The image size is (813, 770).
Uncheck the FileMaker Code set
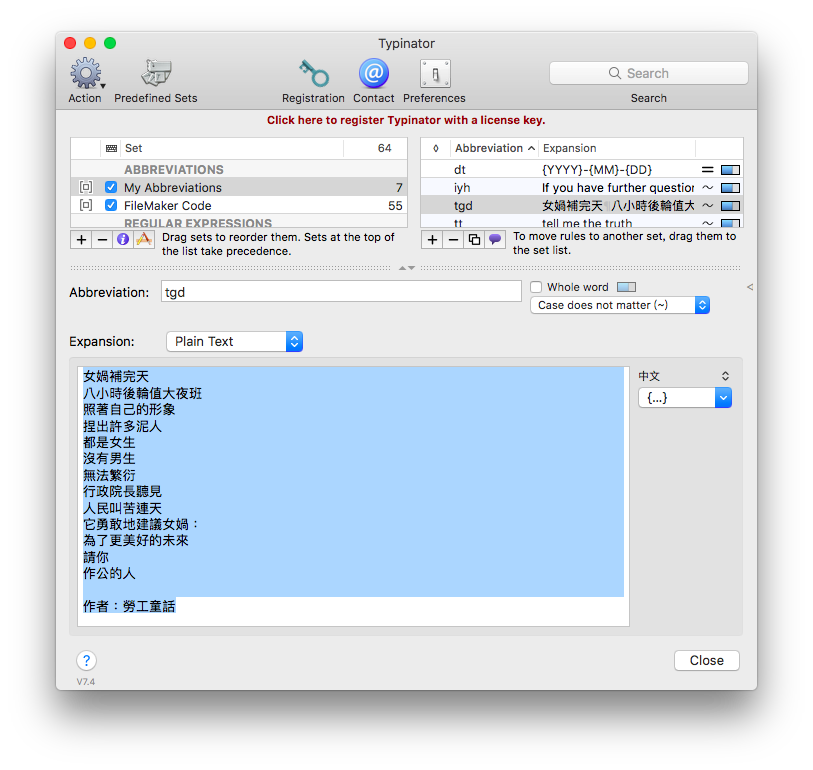(x=111, y=205)
